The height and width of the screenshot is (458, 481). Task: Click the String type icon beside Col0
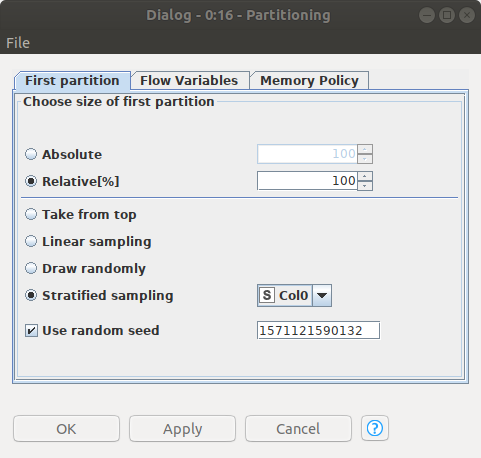click(267, 295)
